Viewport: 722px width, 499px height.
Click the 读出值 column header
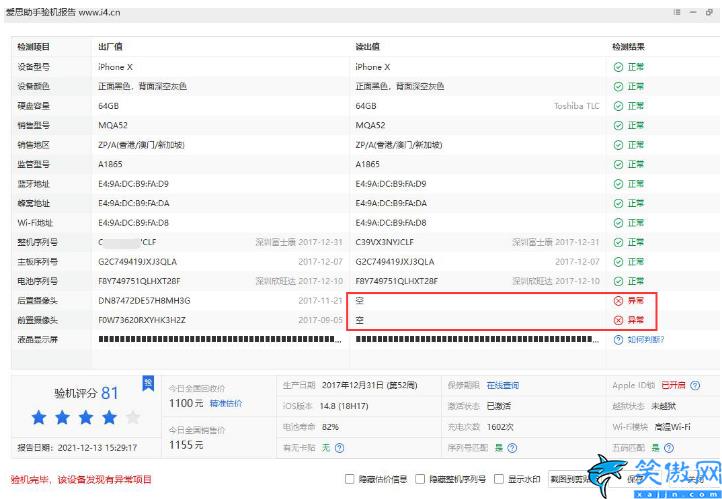(367, 47)
